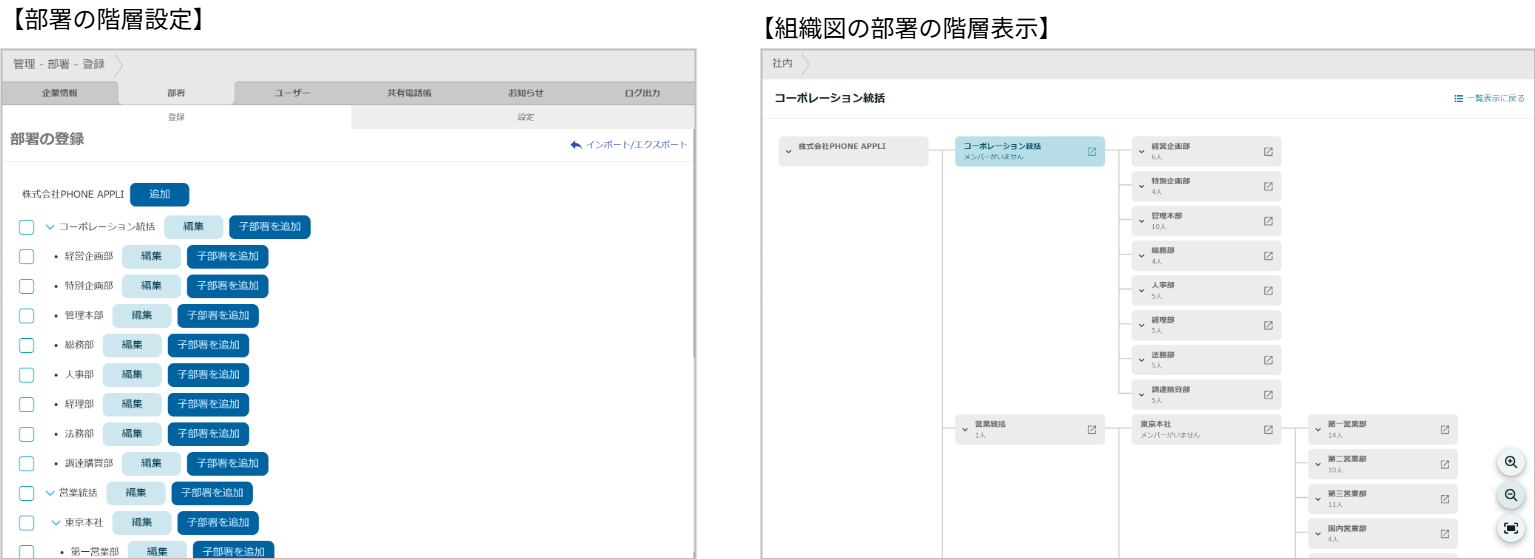
Task: Check the コーポレーション統括 checkbox
Action: coord(27,227)
